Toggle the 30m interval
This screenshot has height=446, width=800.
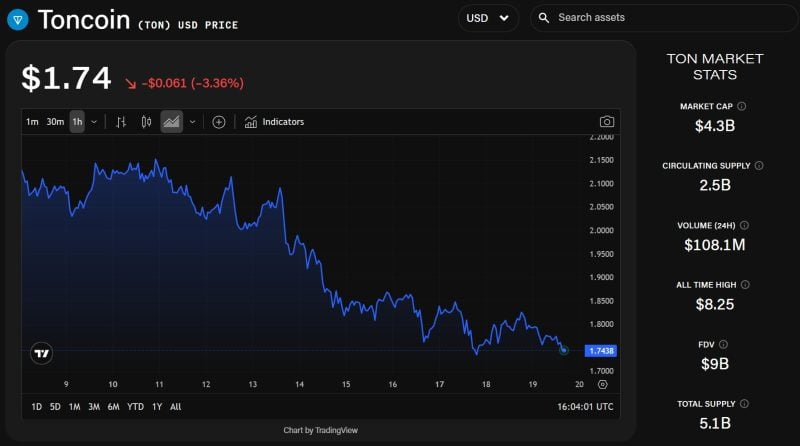click(x=55, y=122)
